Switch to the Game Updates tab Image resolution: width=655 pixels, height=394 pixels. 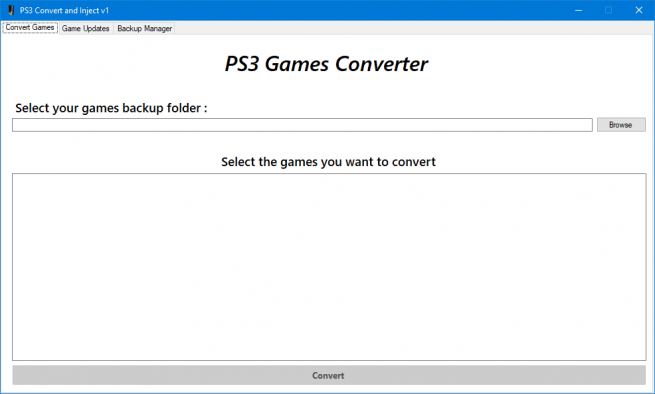pos(86,28)
